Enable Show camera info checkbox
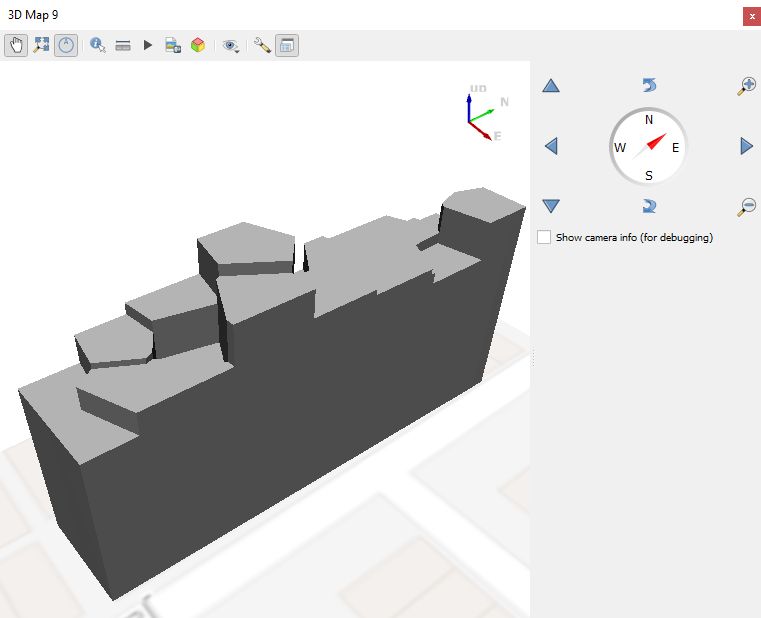The height and width of the screenshot is (618, 761). coord(544,237)
